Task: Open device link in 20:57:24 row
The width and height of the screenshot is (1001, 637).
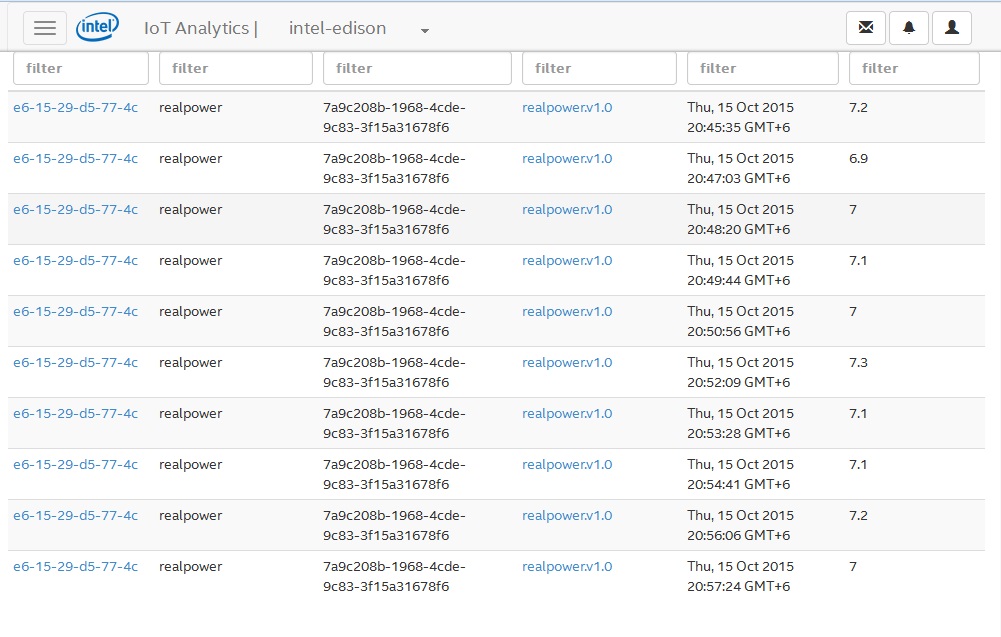Action: tap(75, 567)
